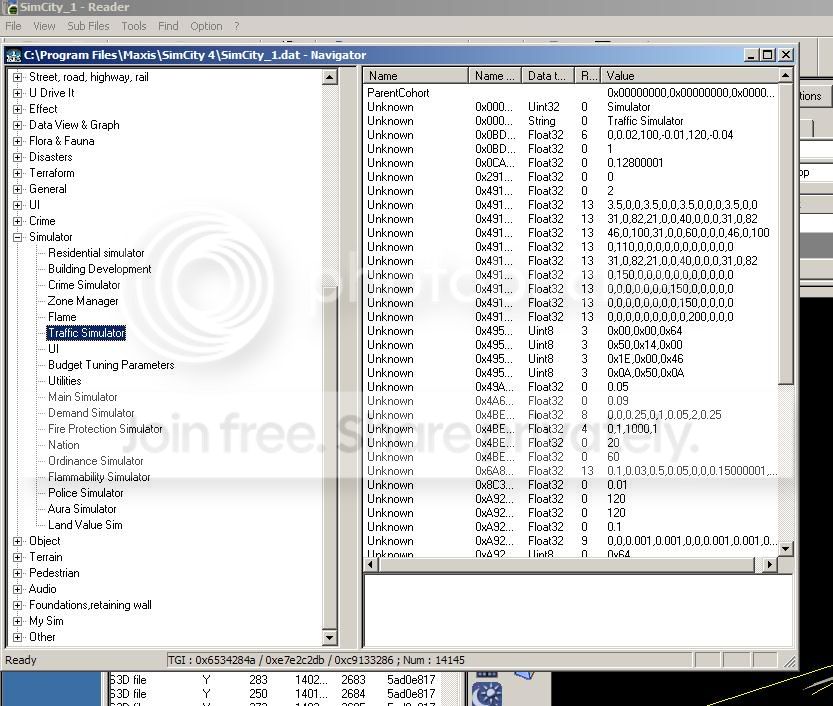Close the Navigator window
Screen dimensions: 833x706
[x=786, y=55]
